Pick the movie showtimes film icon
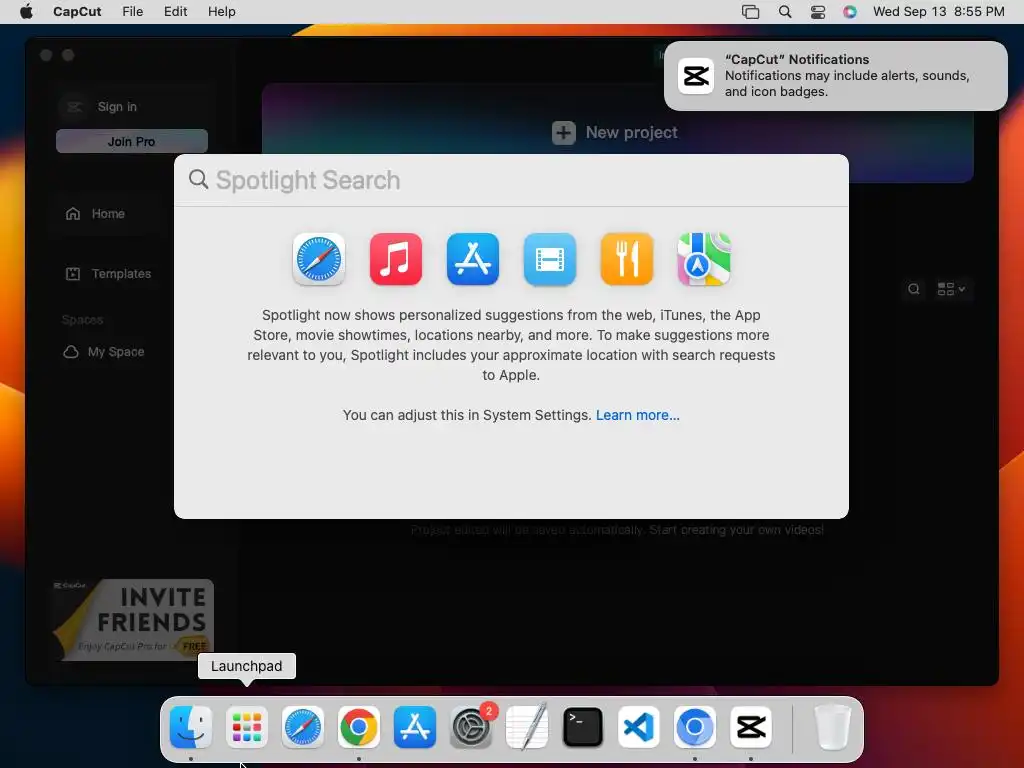 coord(550,259)
